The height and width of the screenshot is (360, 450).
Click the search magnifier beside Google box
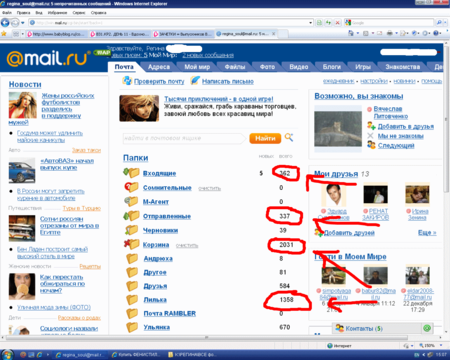(439, 23)
